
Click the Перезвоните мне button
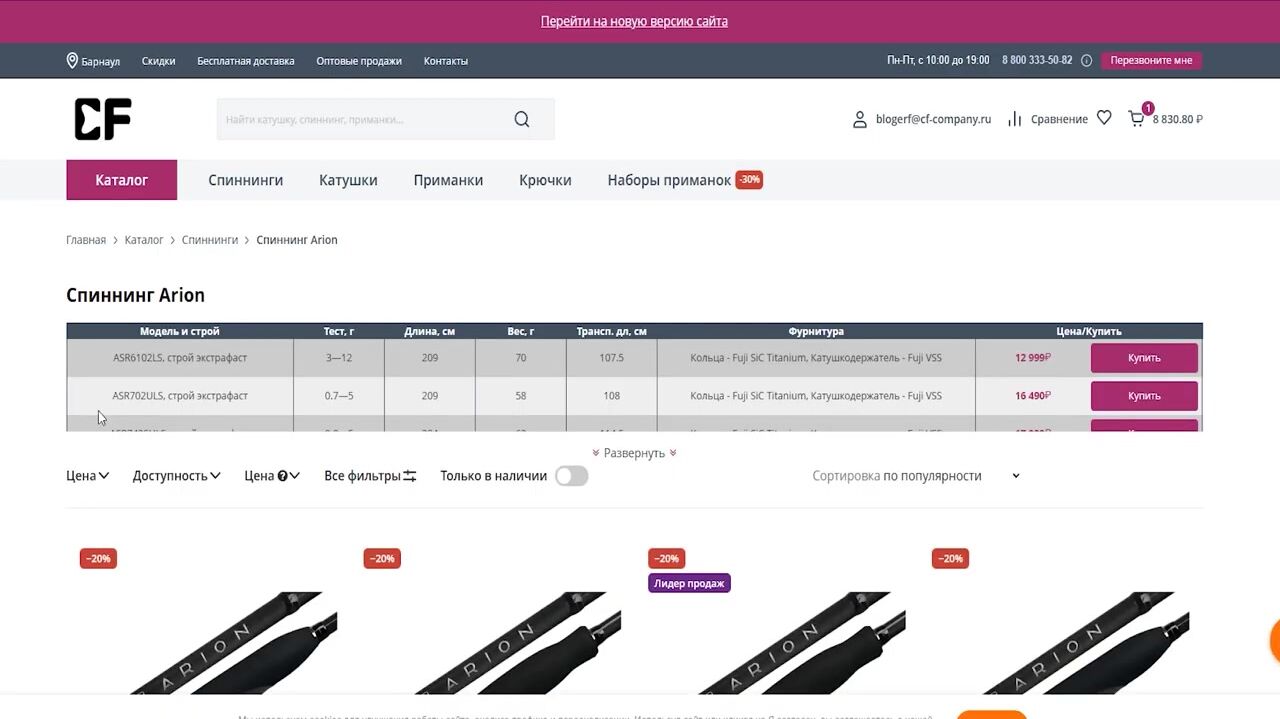point(1151,61)
